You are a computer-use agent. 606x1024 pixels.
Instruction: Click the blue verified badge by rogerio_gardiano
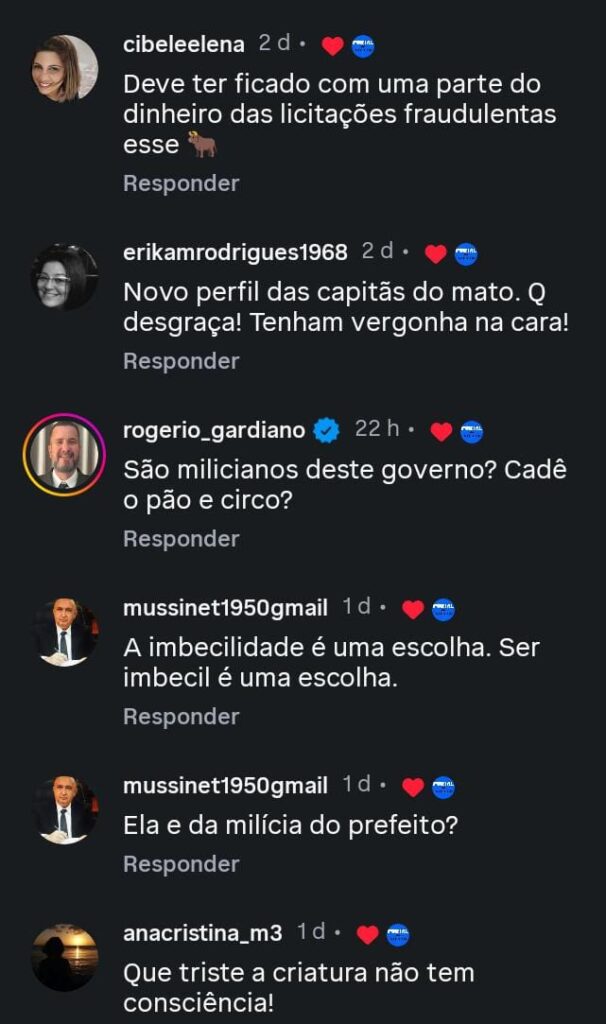[326, 430]
